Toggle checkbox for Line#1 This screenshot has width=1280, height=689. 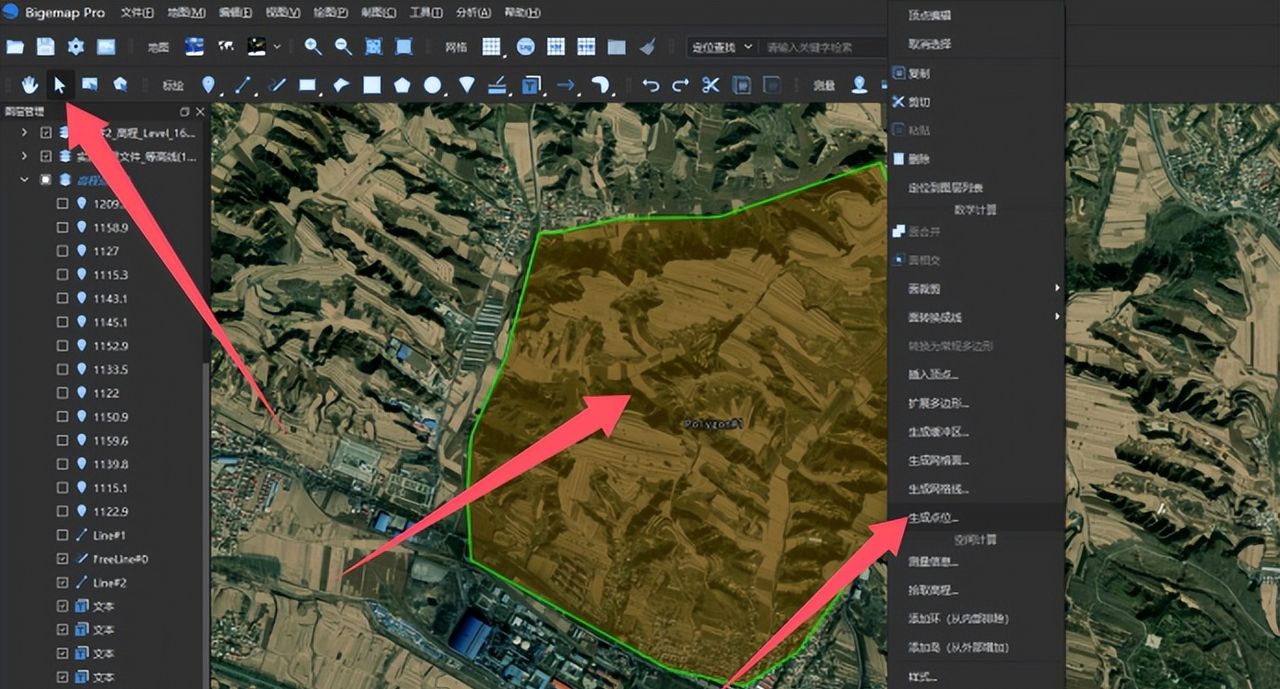63,535
